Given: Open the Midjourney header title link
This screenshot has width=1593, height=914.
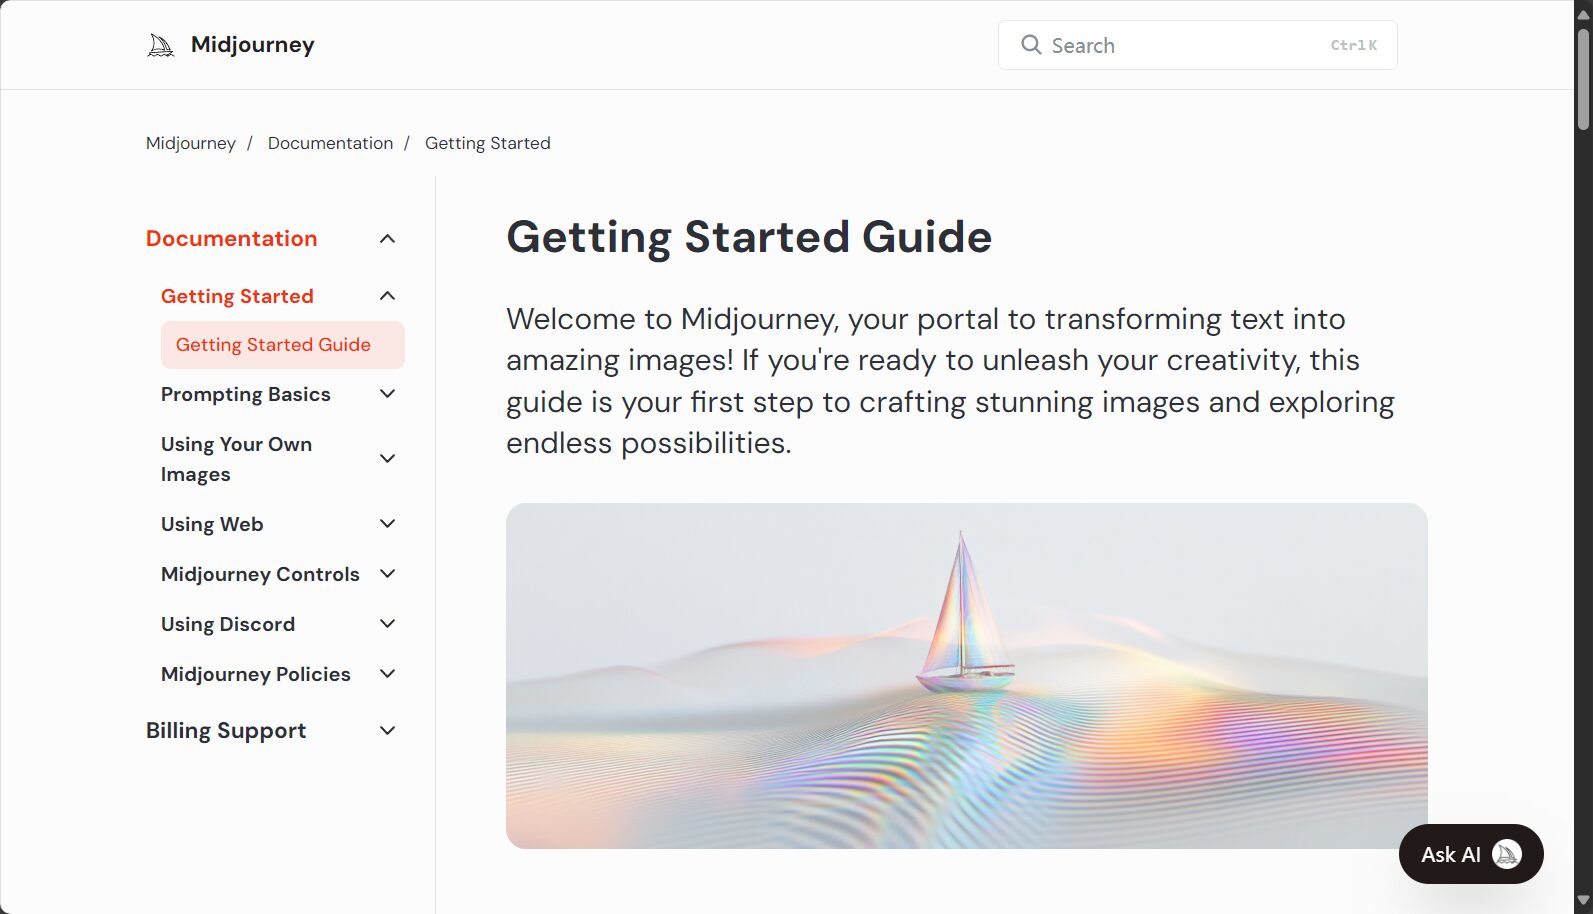Looking at the screenshot, I should 252,45.
